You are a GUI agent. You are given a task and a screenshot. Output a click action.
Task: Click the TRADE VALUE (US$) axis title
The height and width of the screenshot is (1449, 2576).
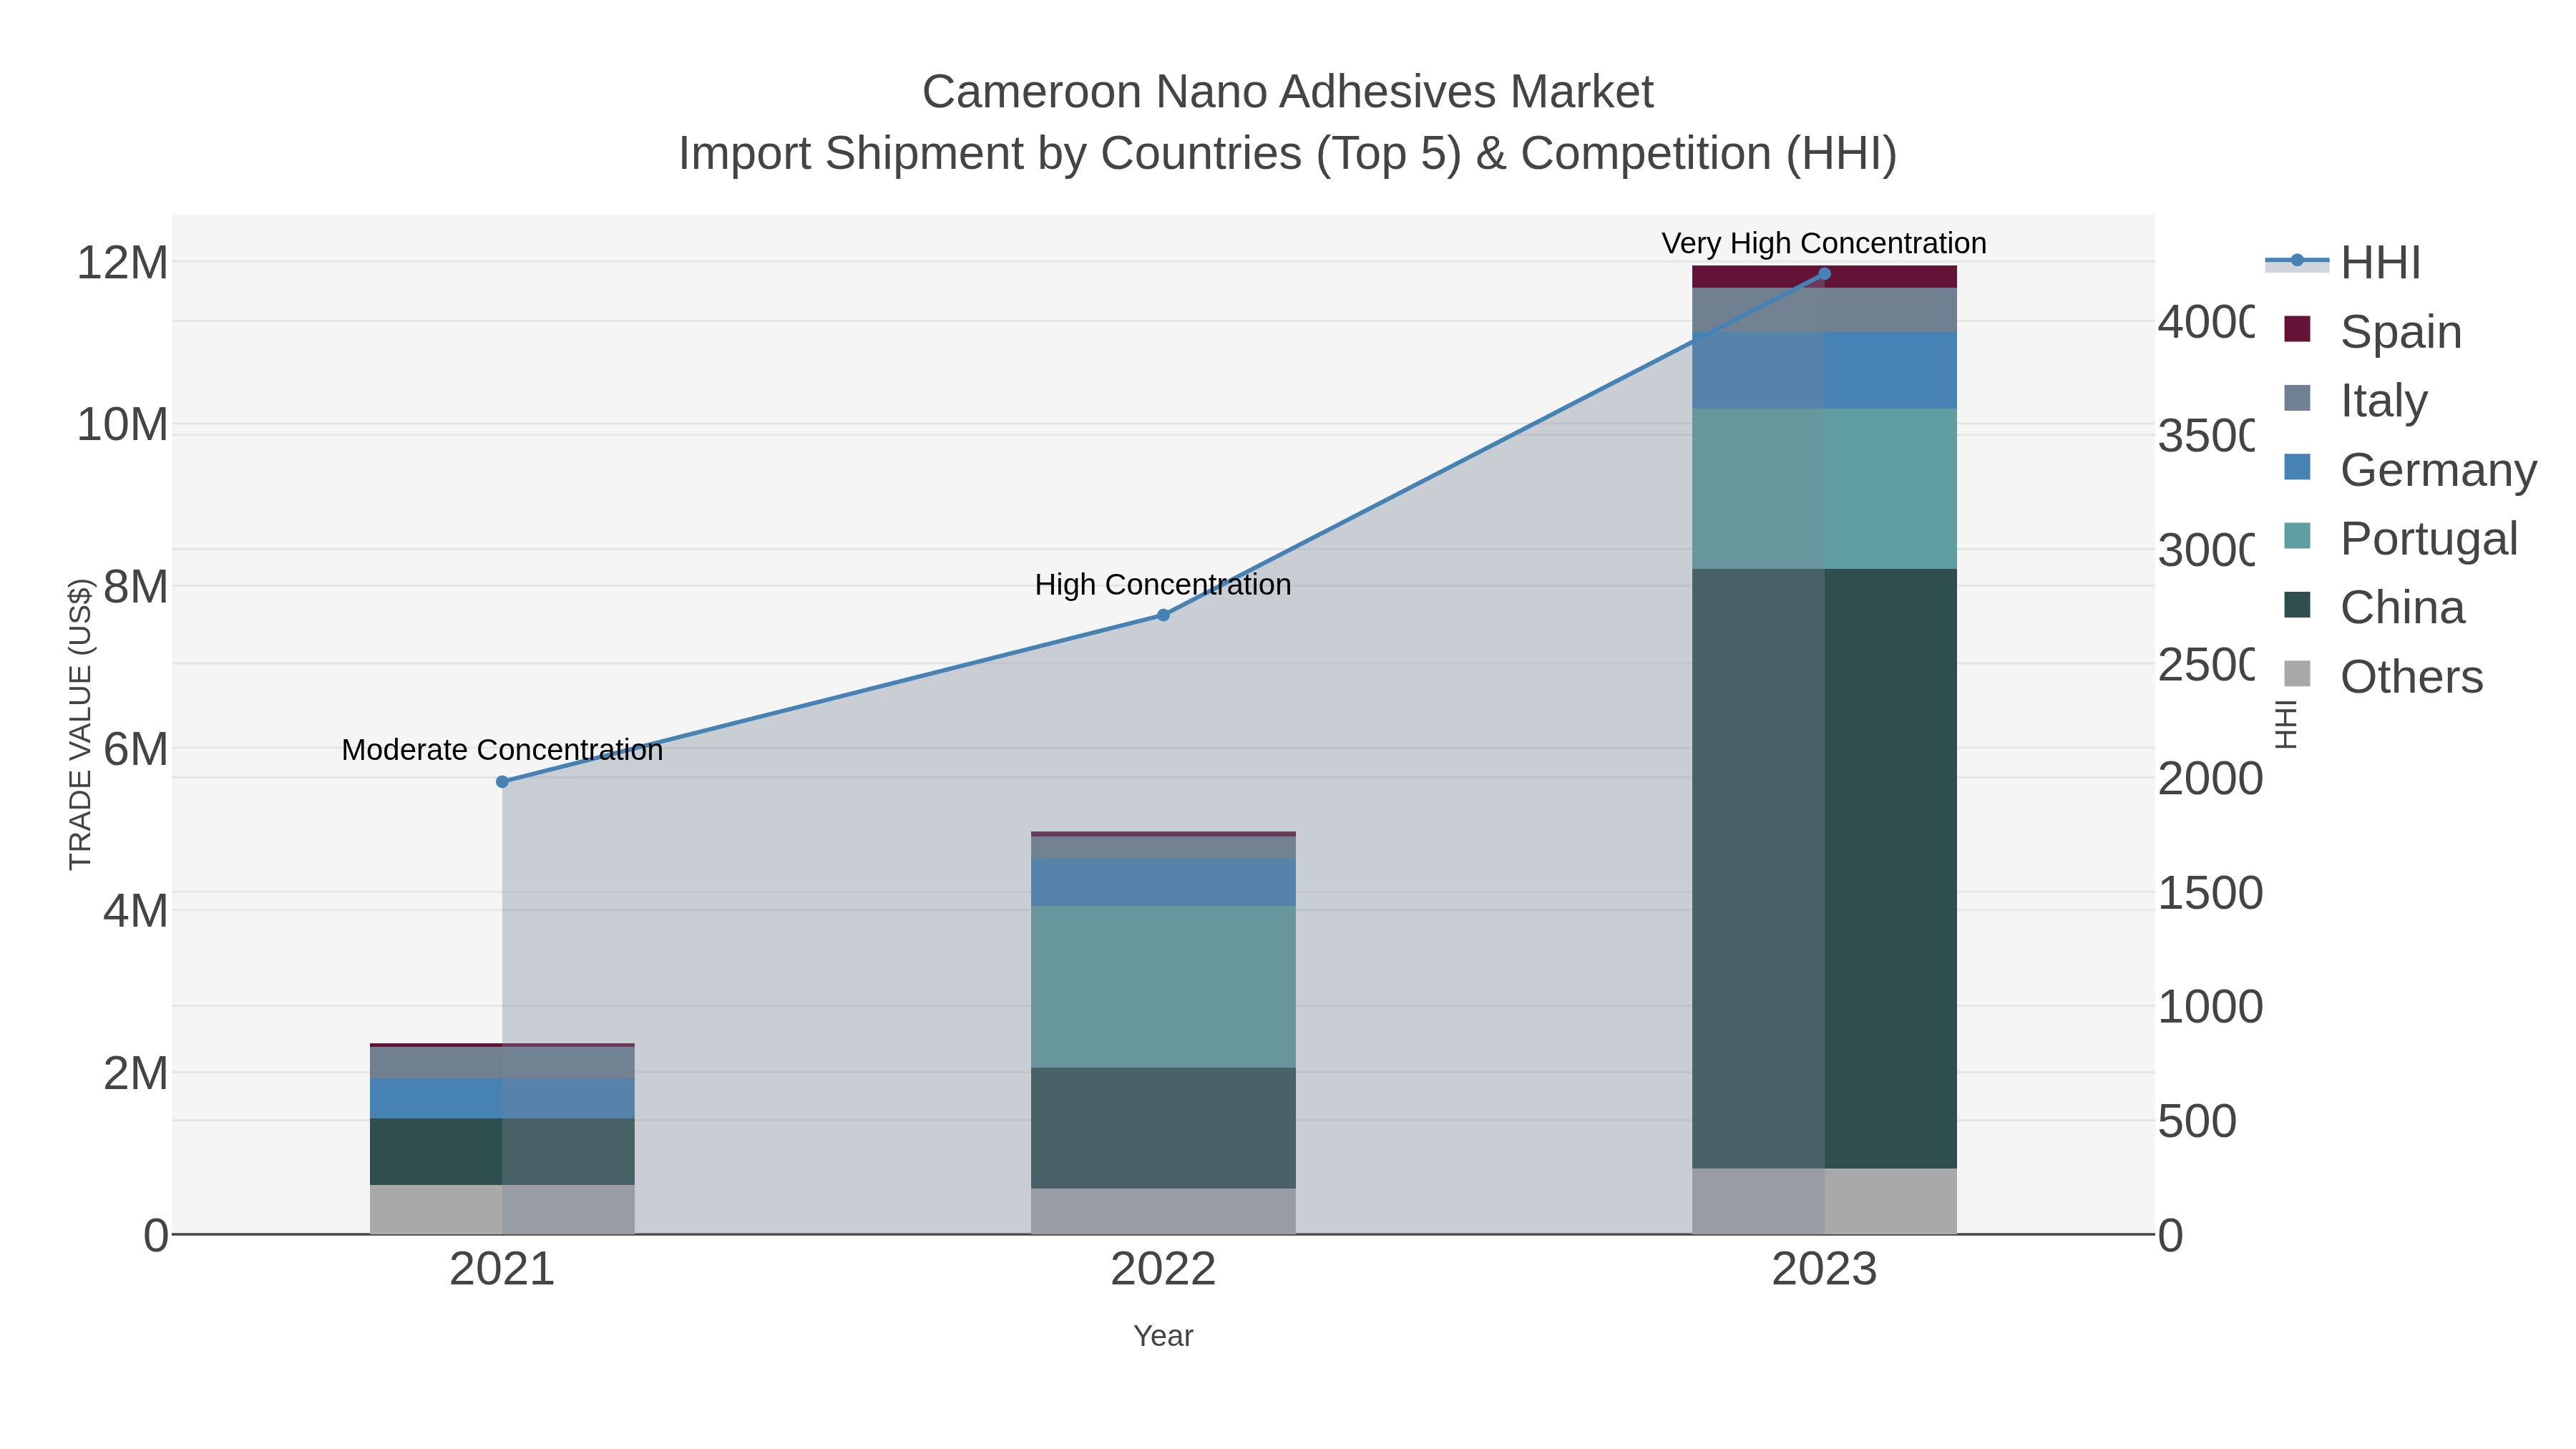click(x=80, y=724)
